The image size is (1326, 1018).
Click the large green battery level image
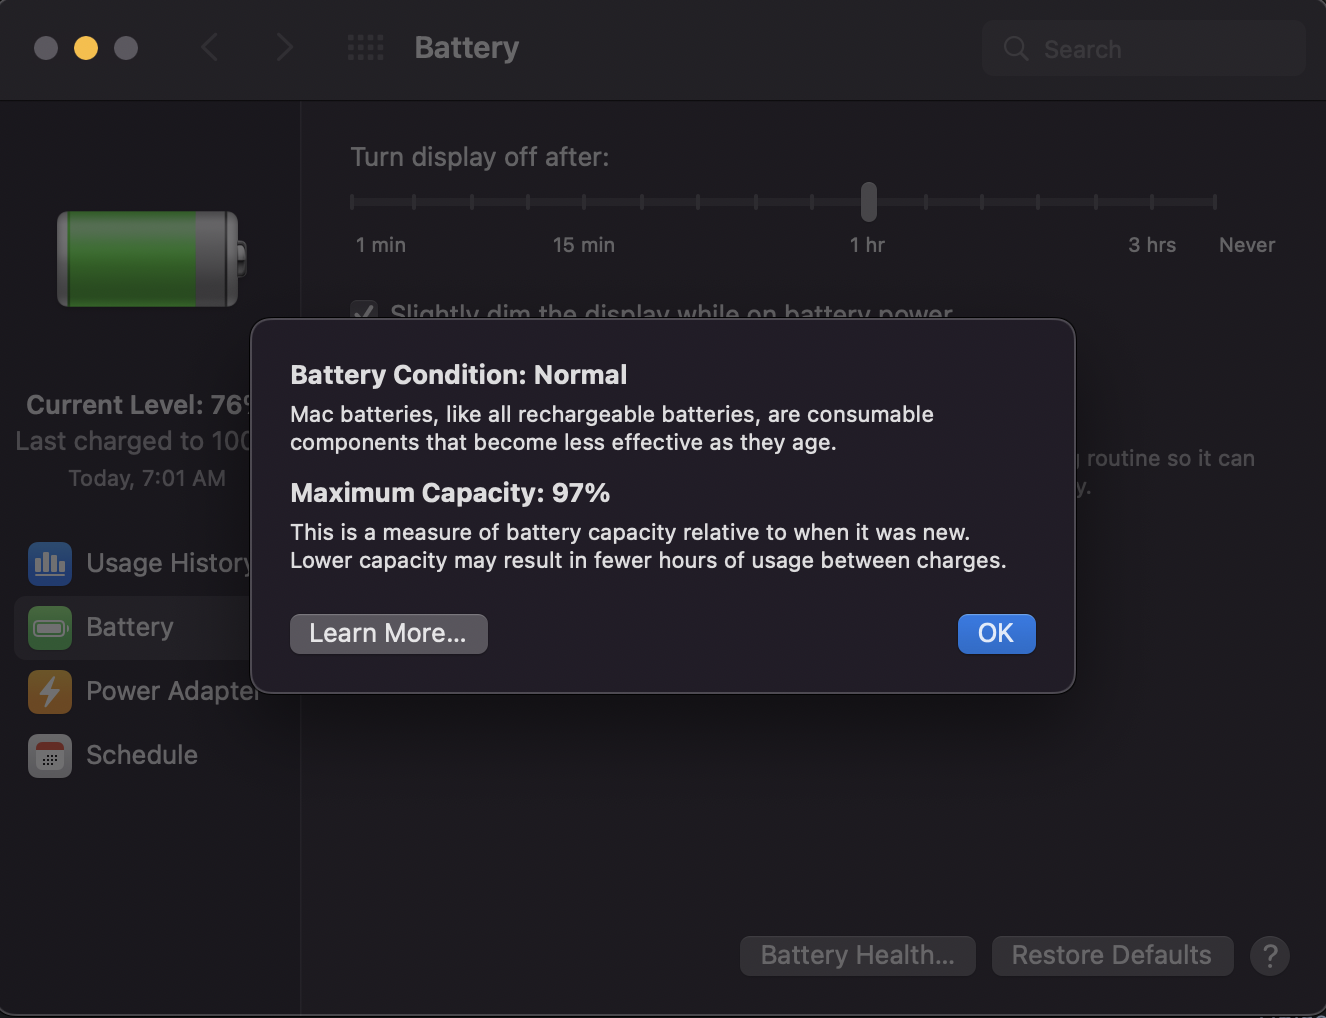coord(152,258)
